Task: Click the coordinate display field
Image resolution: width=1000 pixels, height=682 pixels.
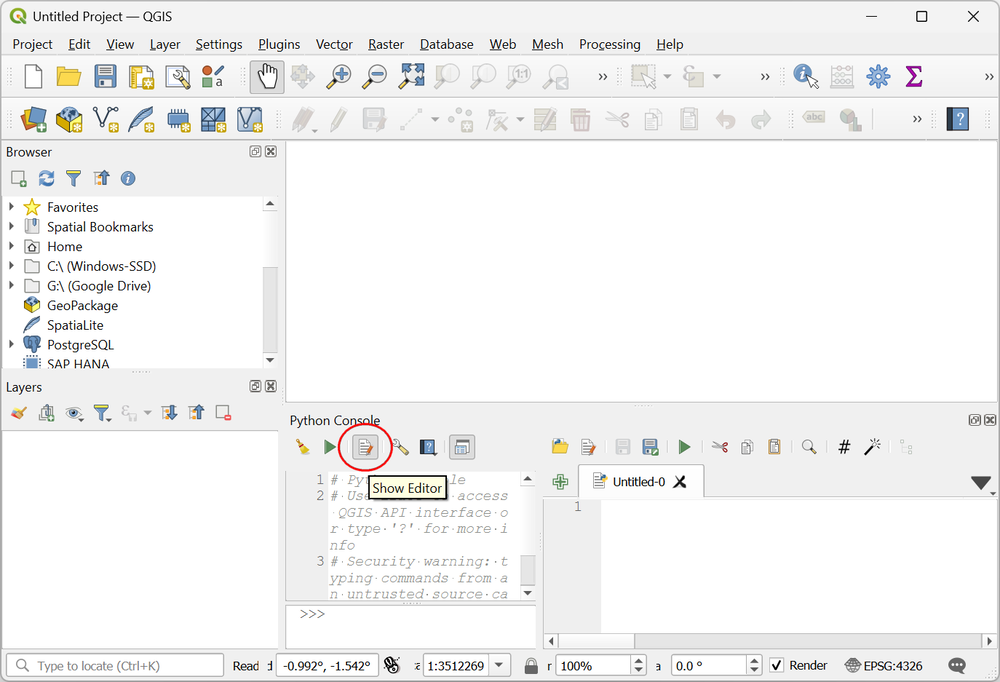Action: (x=327, y=665)
